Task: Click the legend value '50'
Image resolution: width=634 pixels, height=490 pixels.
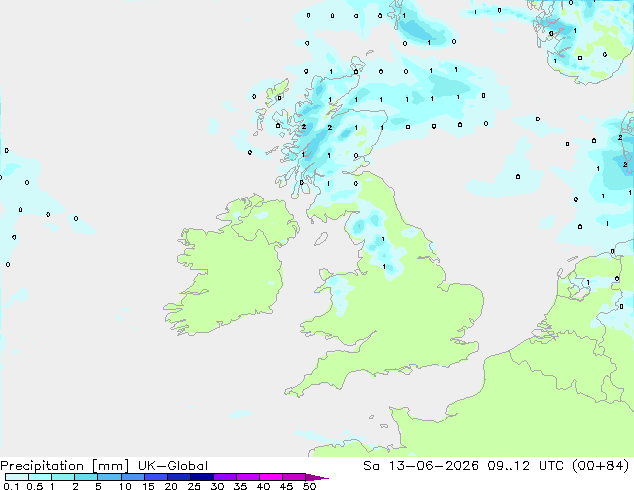Action: click(309, 486)
